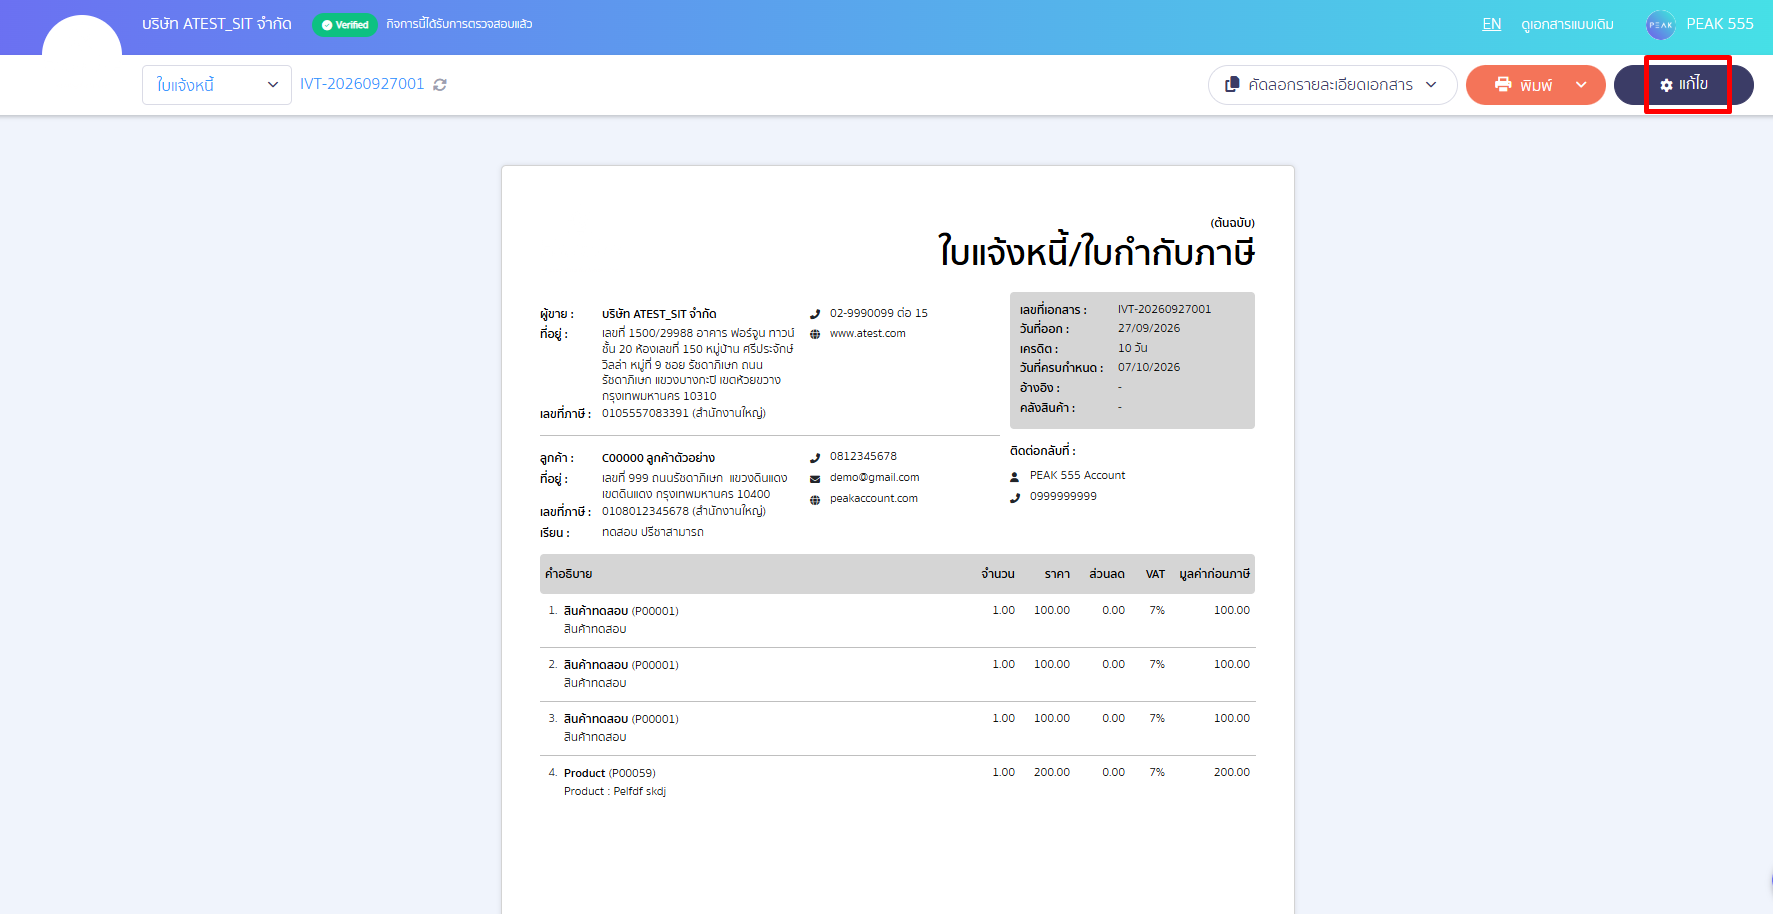Expand the print options chevron
This screenshot has width=1773, height=914.
tap(1581, 85)
